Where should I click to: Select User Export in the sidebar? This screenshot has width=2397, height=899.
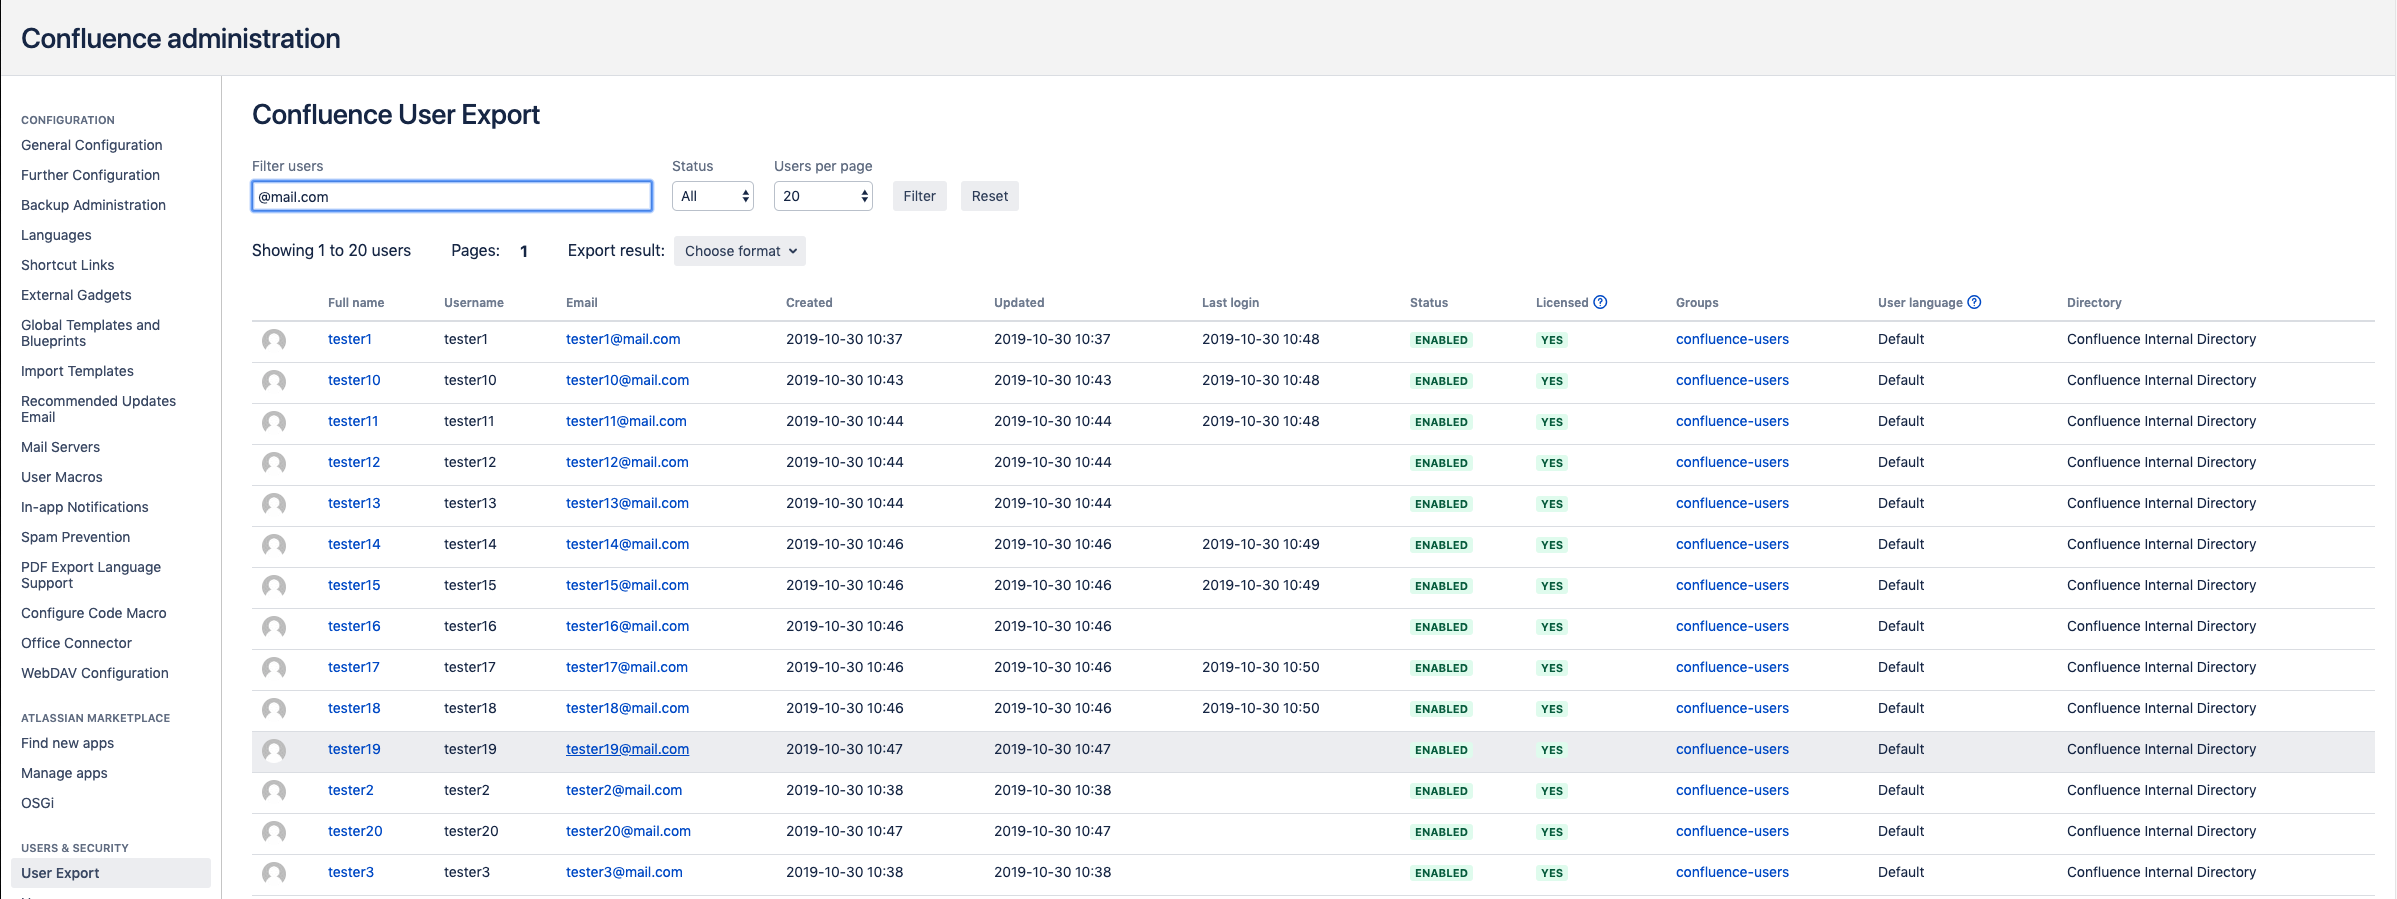60,873
